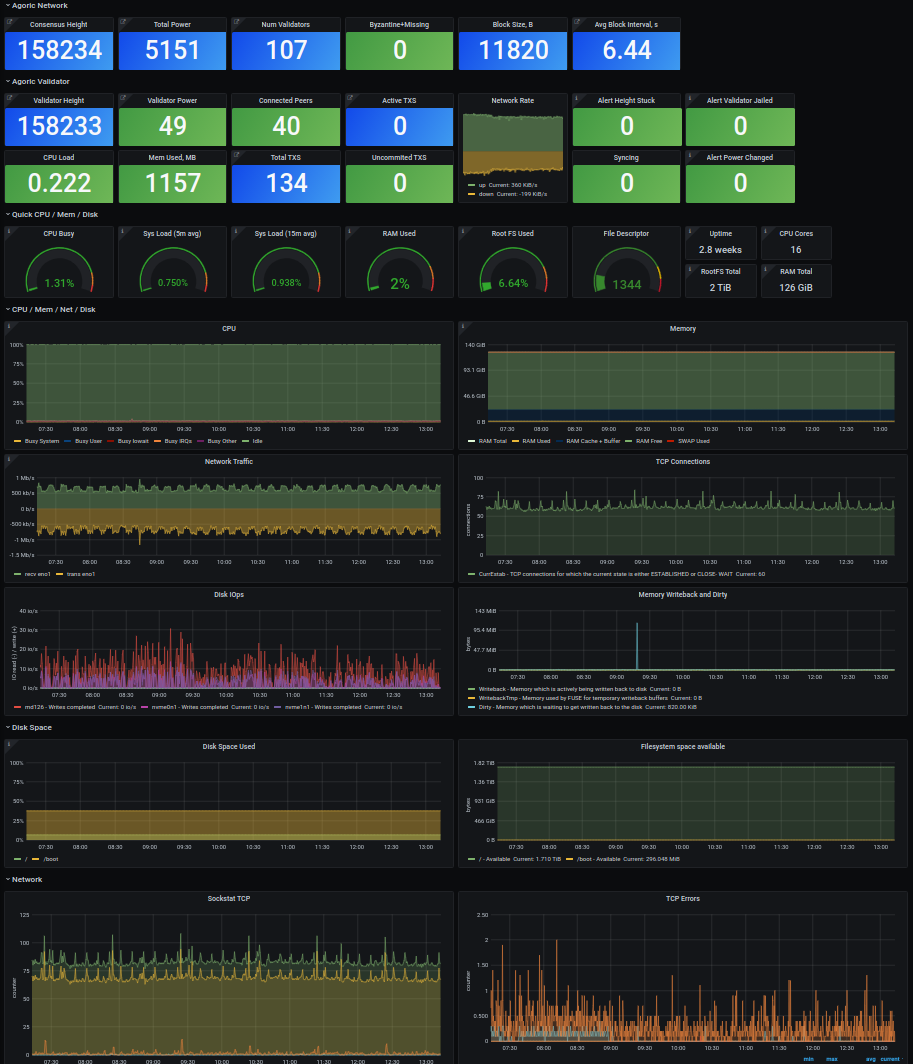Show info icon on CPU Cores panel
Image resolution: width=913 pixels, height=1064 pixels.
(766, 231)
